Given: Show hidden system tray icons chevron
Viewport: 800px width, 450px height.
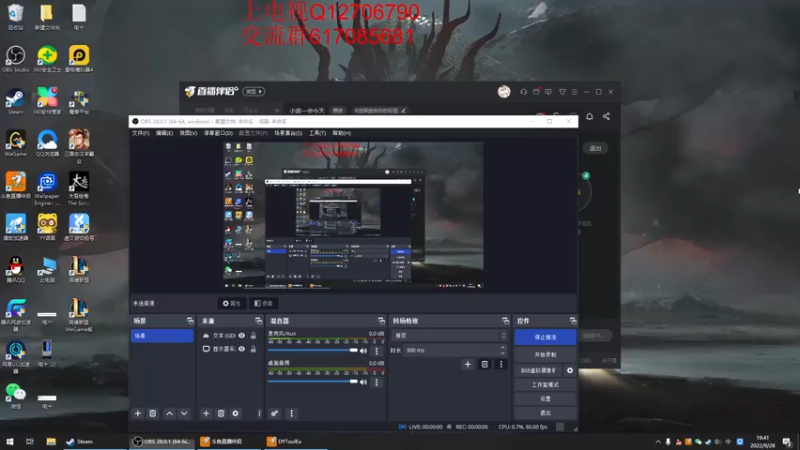Looking at the screenshot, I should click(x=658, y=442).
